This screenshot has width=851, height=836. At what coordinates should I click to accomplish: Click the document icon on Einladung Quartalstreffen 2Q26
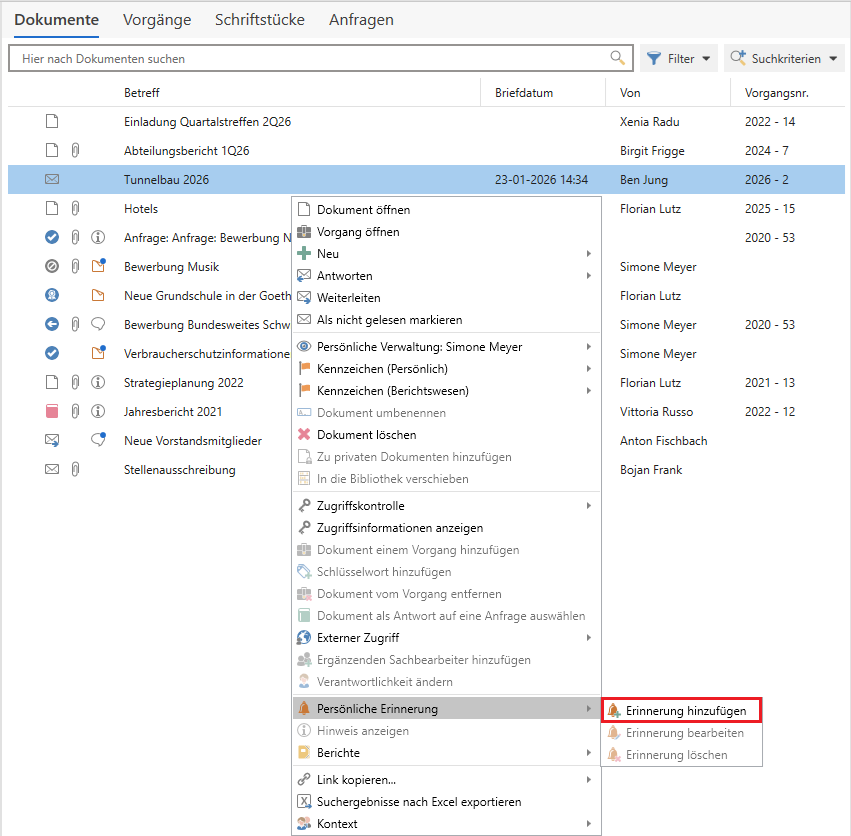point(52,121)
